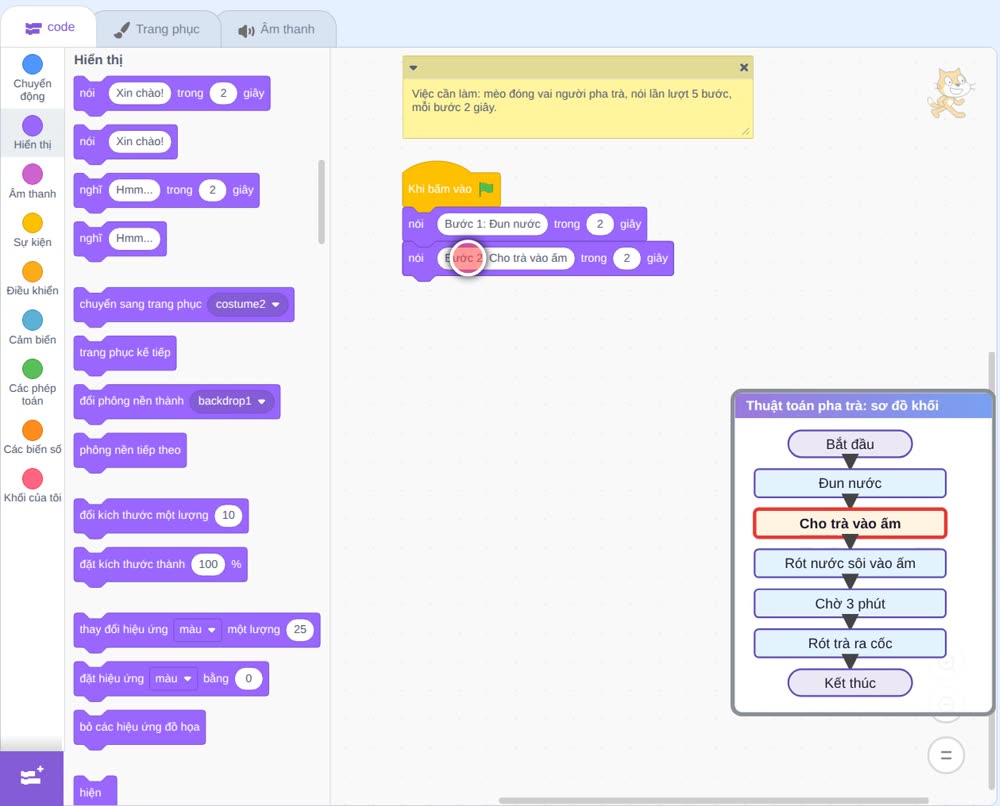1000x806 pixels.
Task: Click the trang phục kế tiếp block
Action: pos(125,353)
